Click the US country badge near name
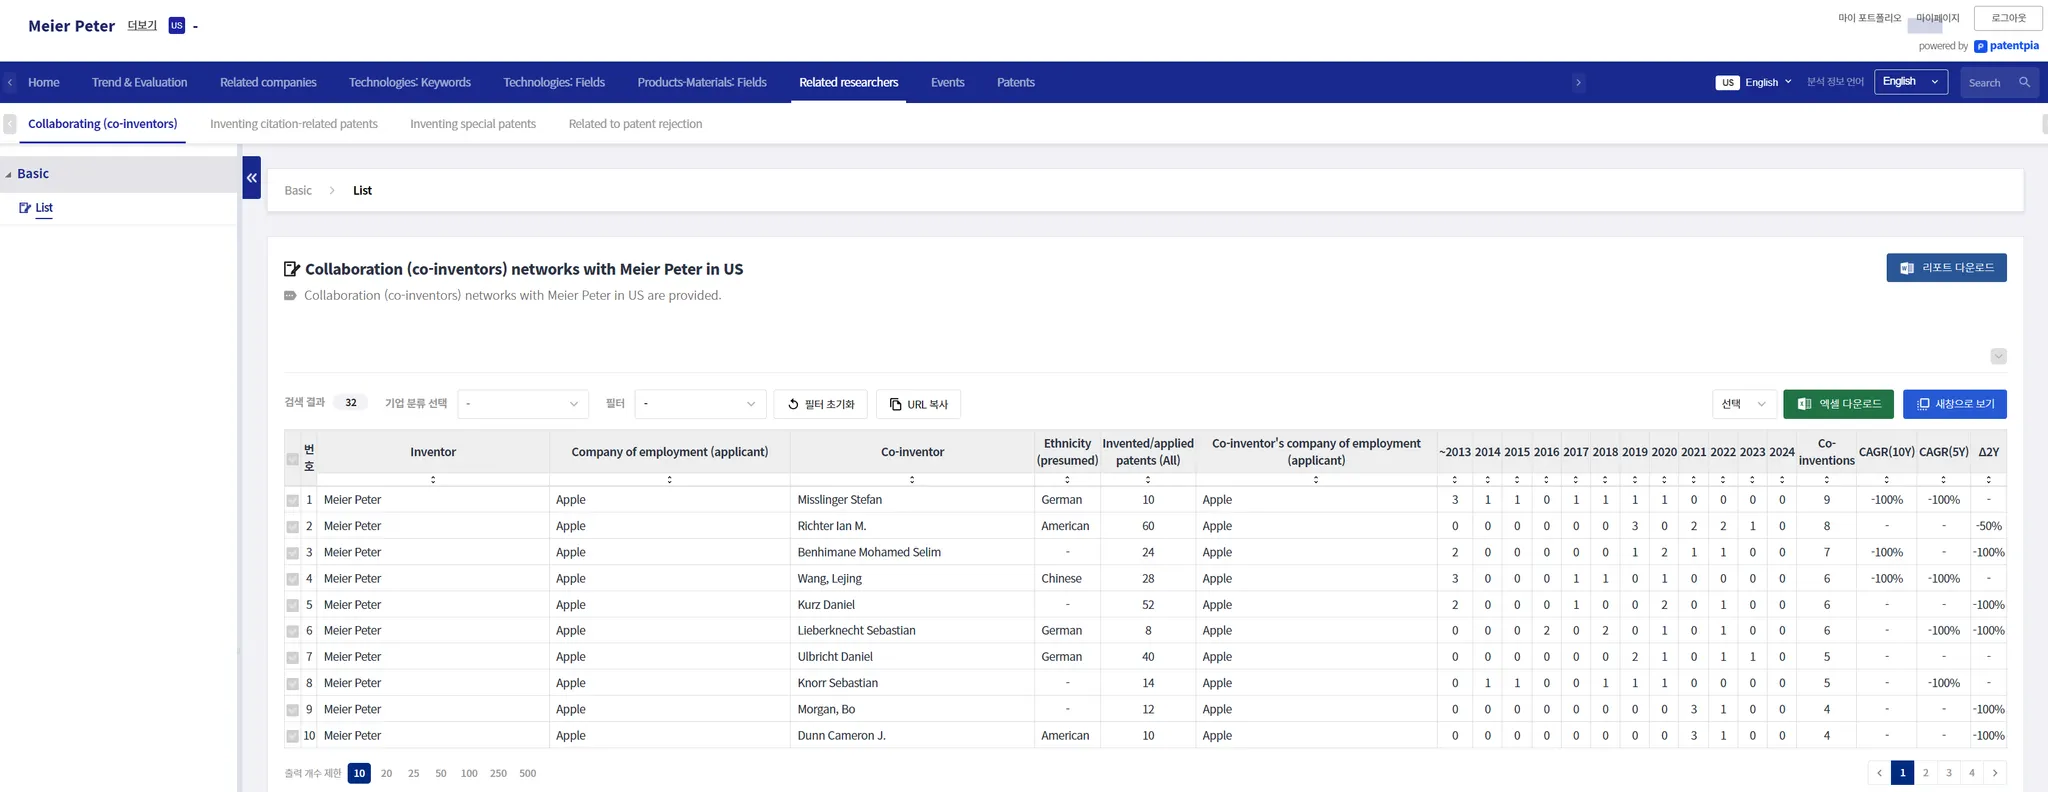 click(x=177, y=26)
